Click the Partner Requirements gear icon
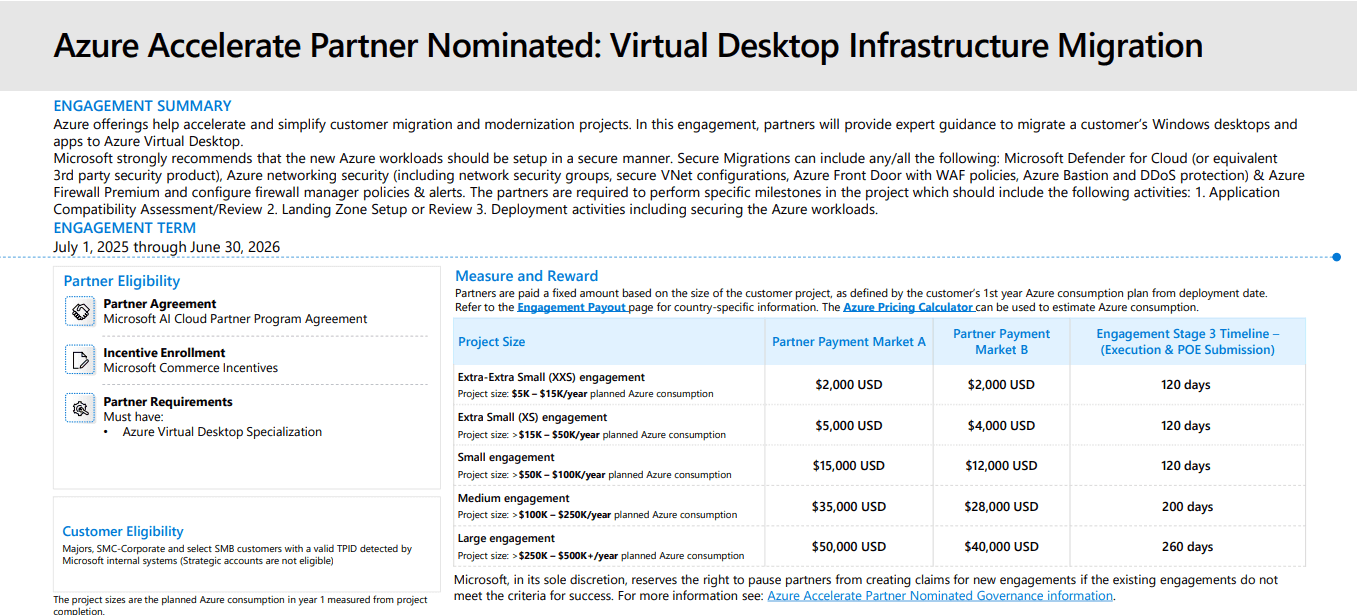 [x=79, y=408]
